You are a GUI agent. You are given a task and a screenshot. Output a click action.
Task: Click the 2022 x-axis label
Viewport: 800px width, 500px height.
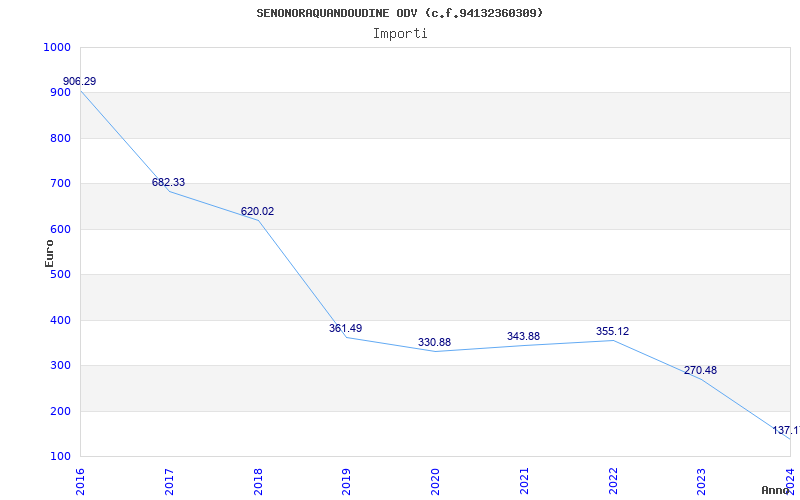(613, 481)
